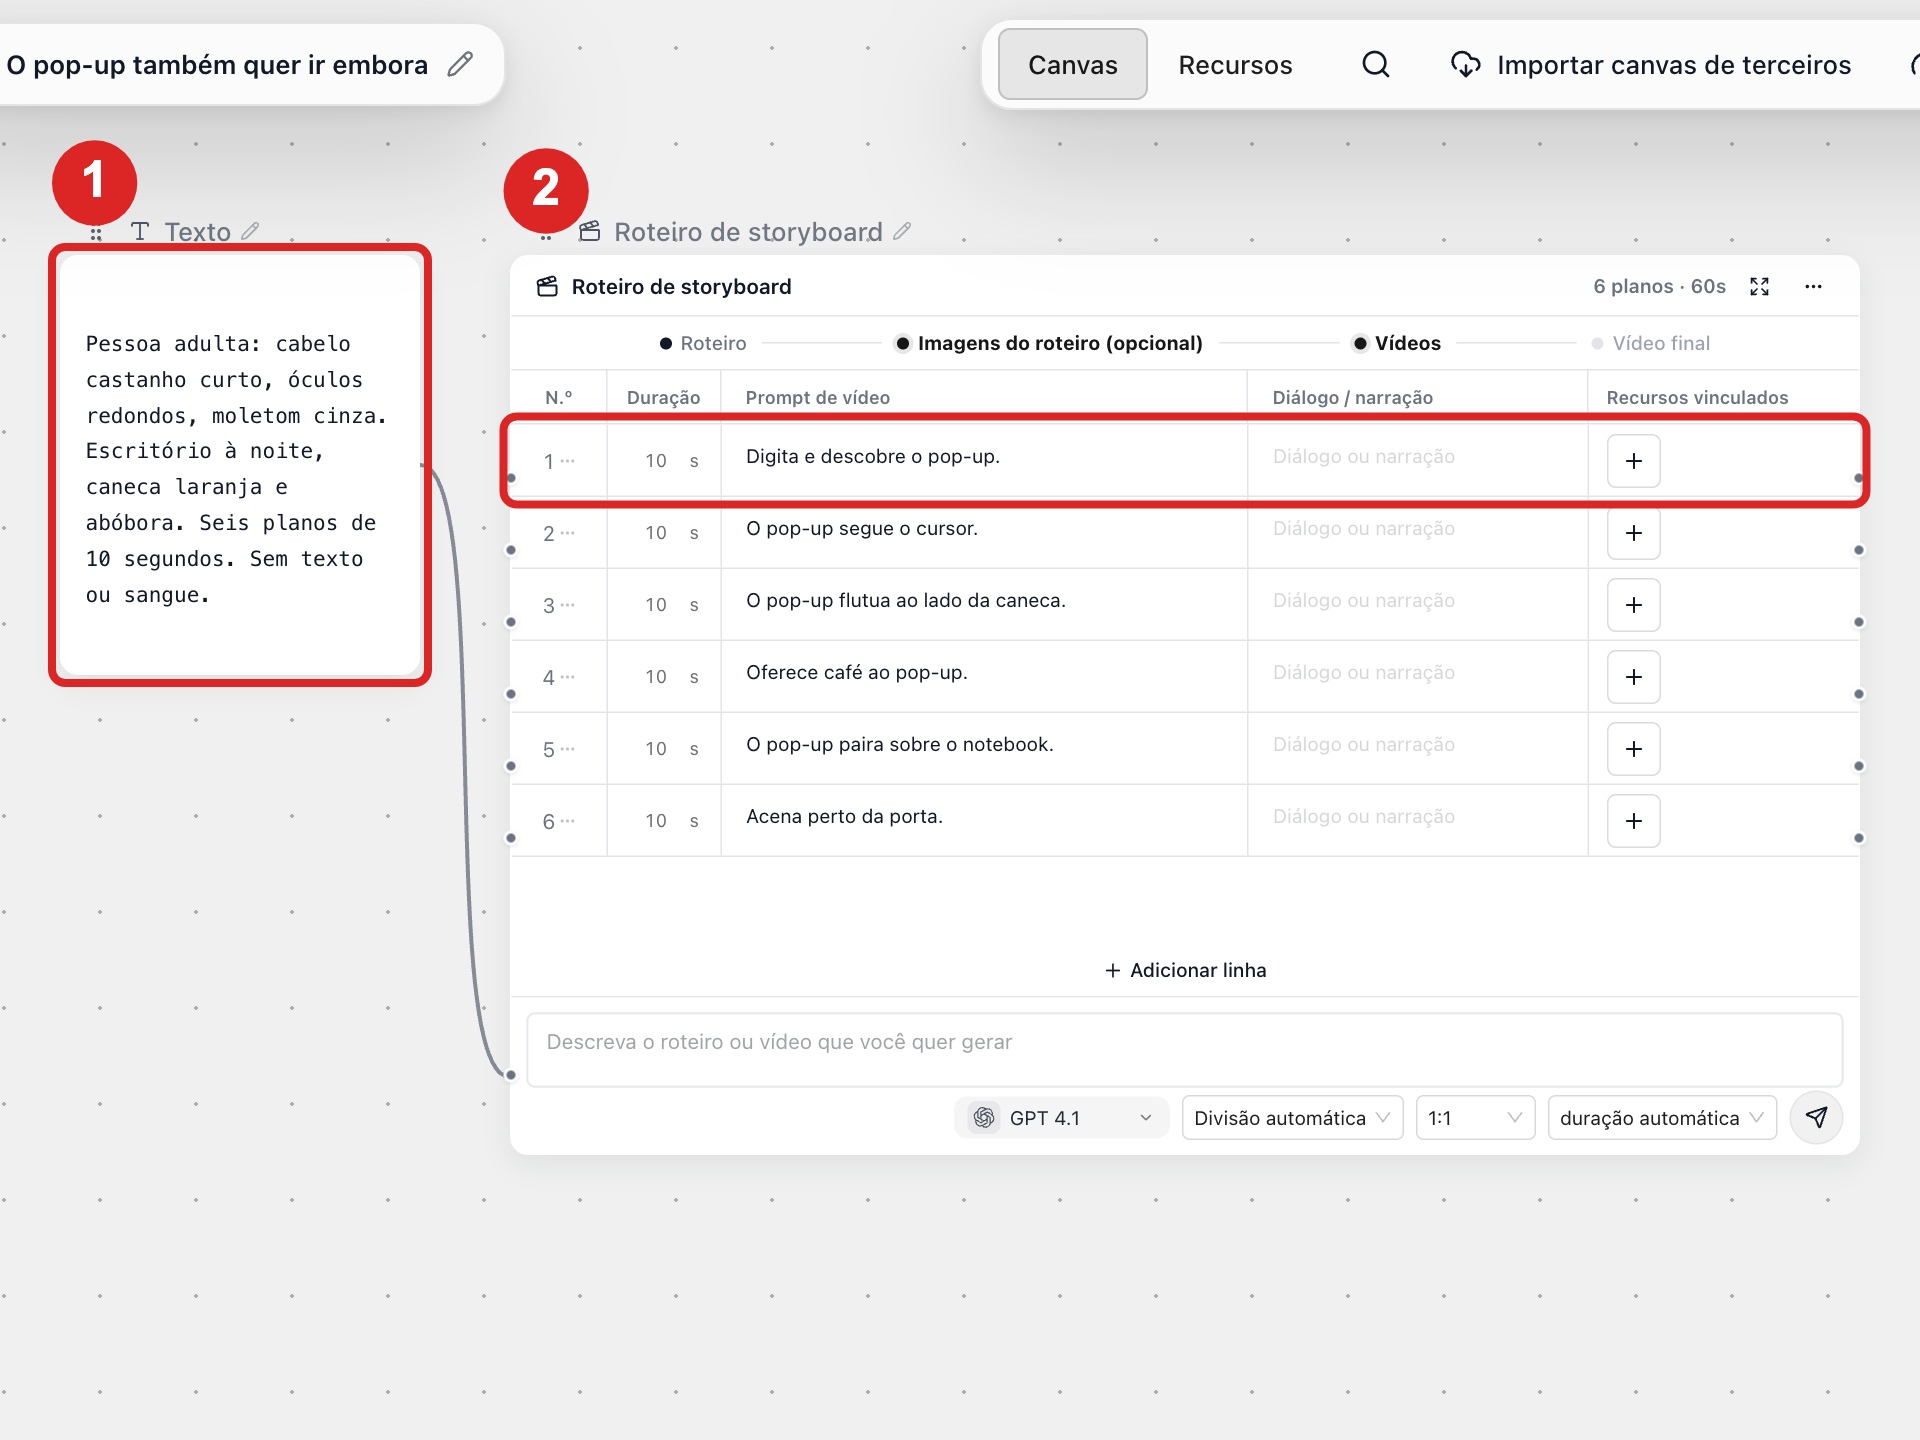Click the script description input field
Viewport: 1920px width, 1440px height.
pyautogui.click(x=1185, y=1049)
